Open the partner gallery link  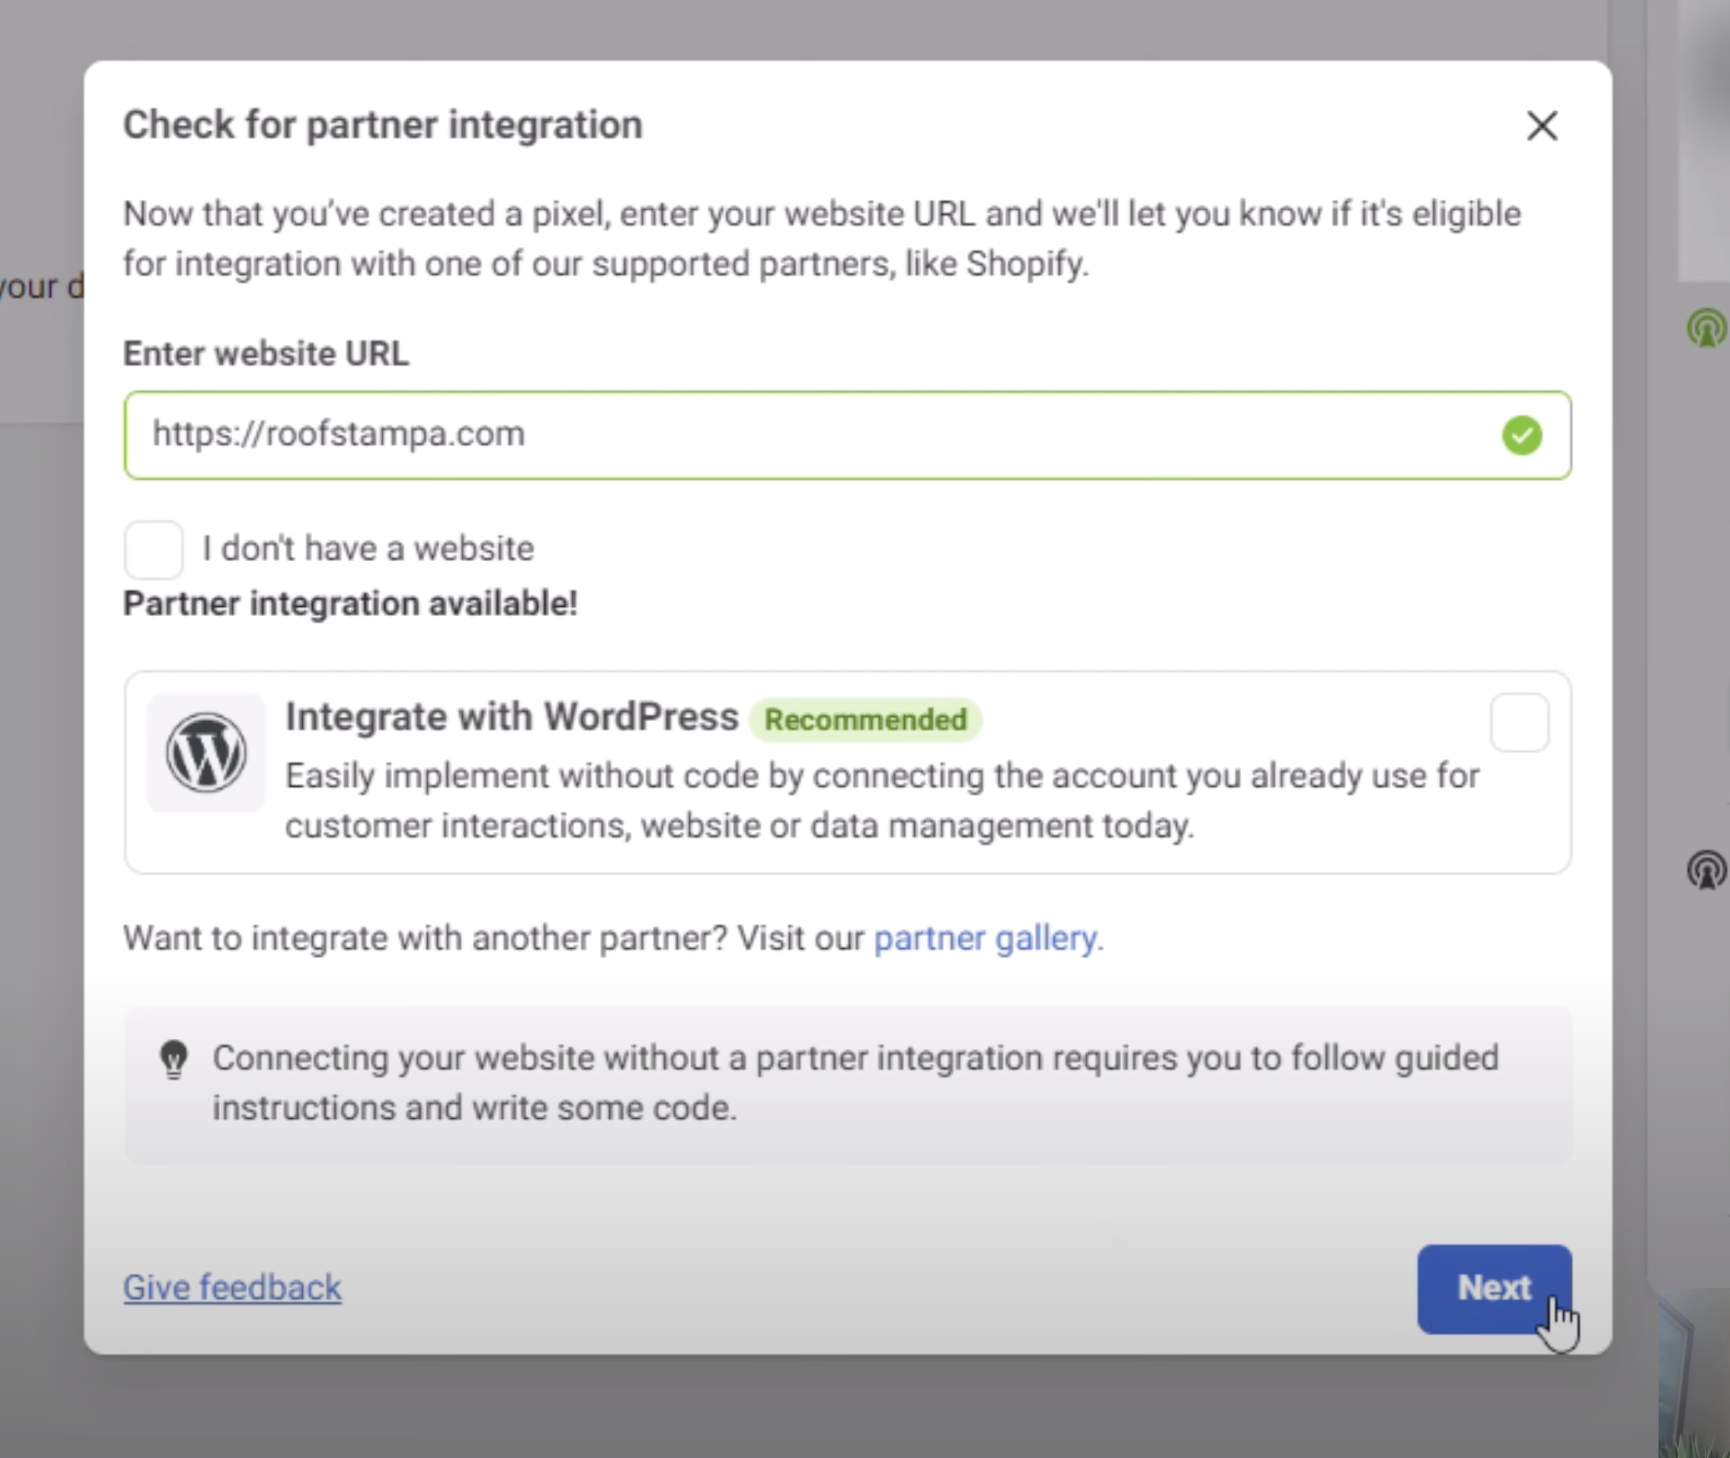click(x=987, y=938)
